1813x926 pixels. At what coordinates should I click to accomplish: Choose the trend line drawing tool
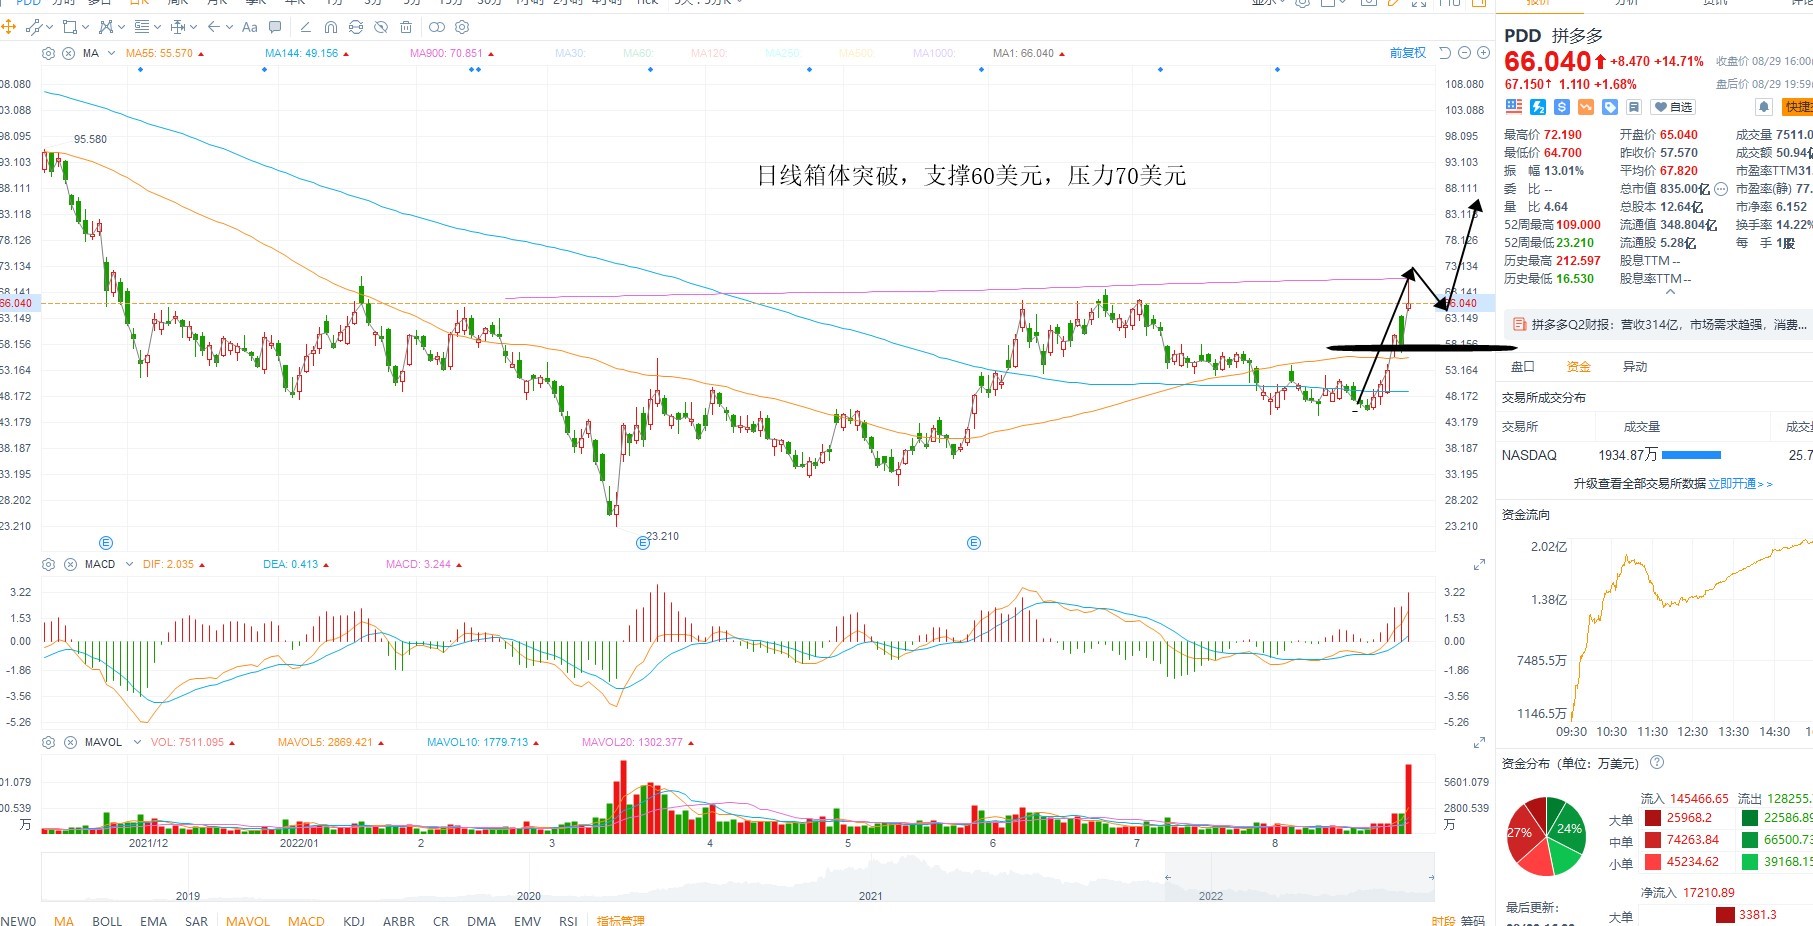[34, 27]
